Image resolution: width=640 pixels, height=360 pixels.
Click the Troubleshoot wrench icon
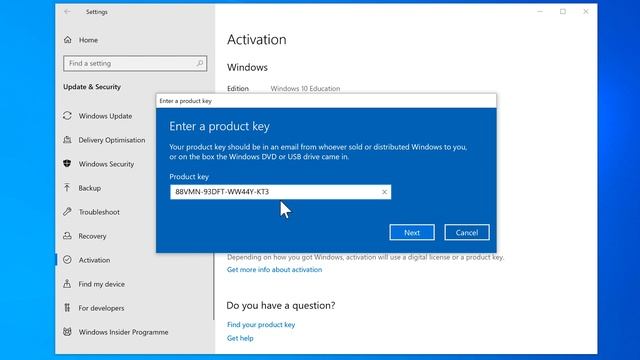(67, 212)
